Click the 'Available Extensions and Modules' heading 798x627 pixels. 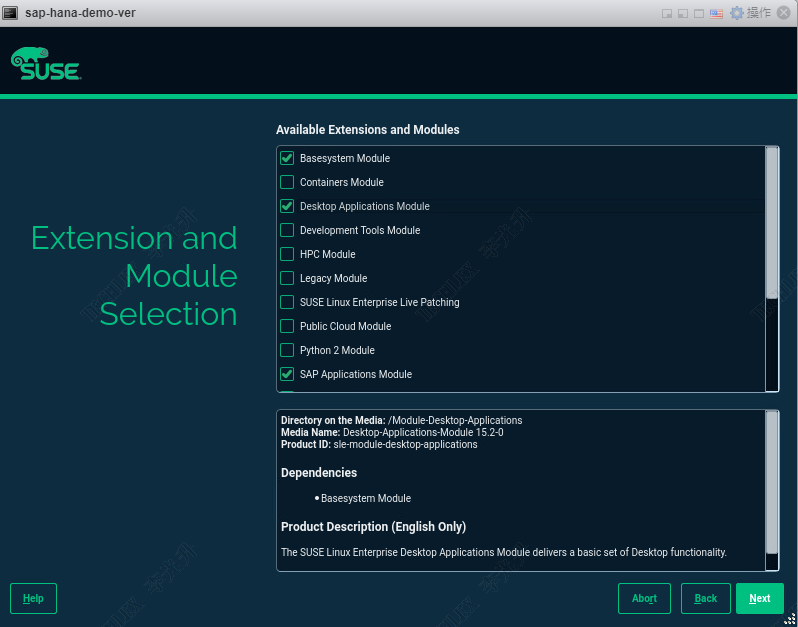[x=367, y=130]
